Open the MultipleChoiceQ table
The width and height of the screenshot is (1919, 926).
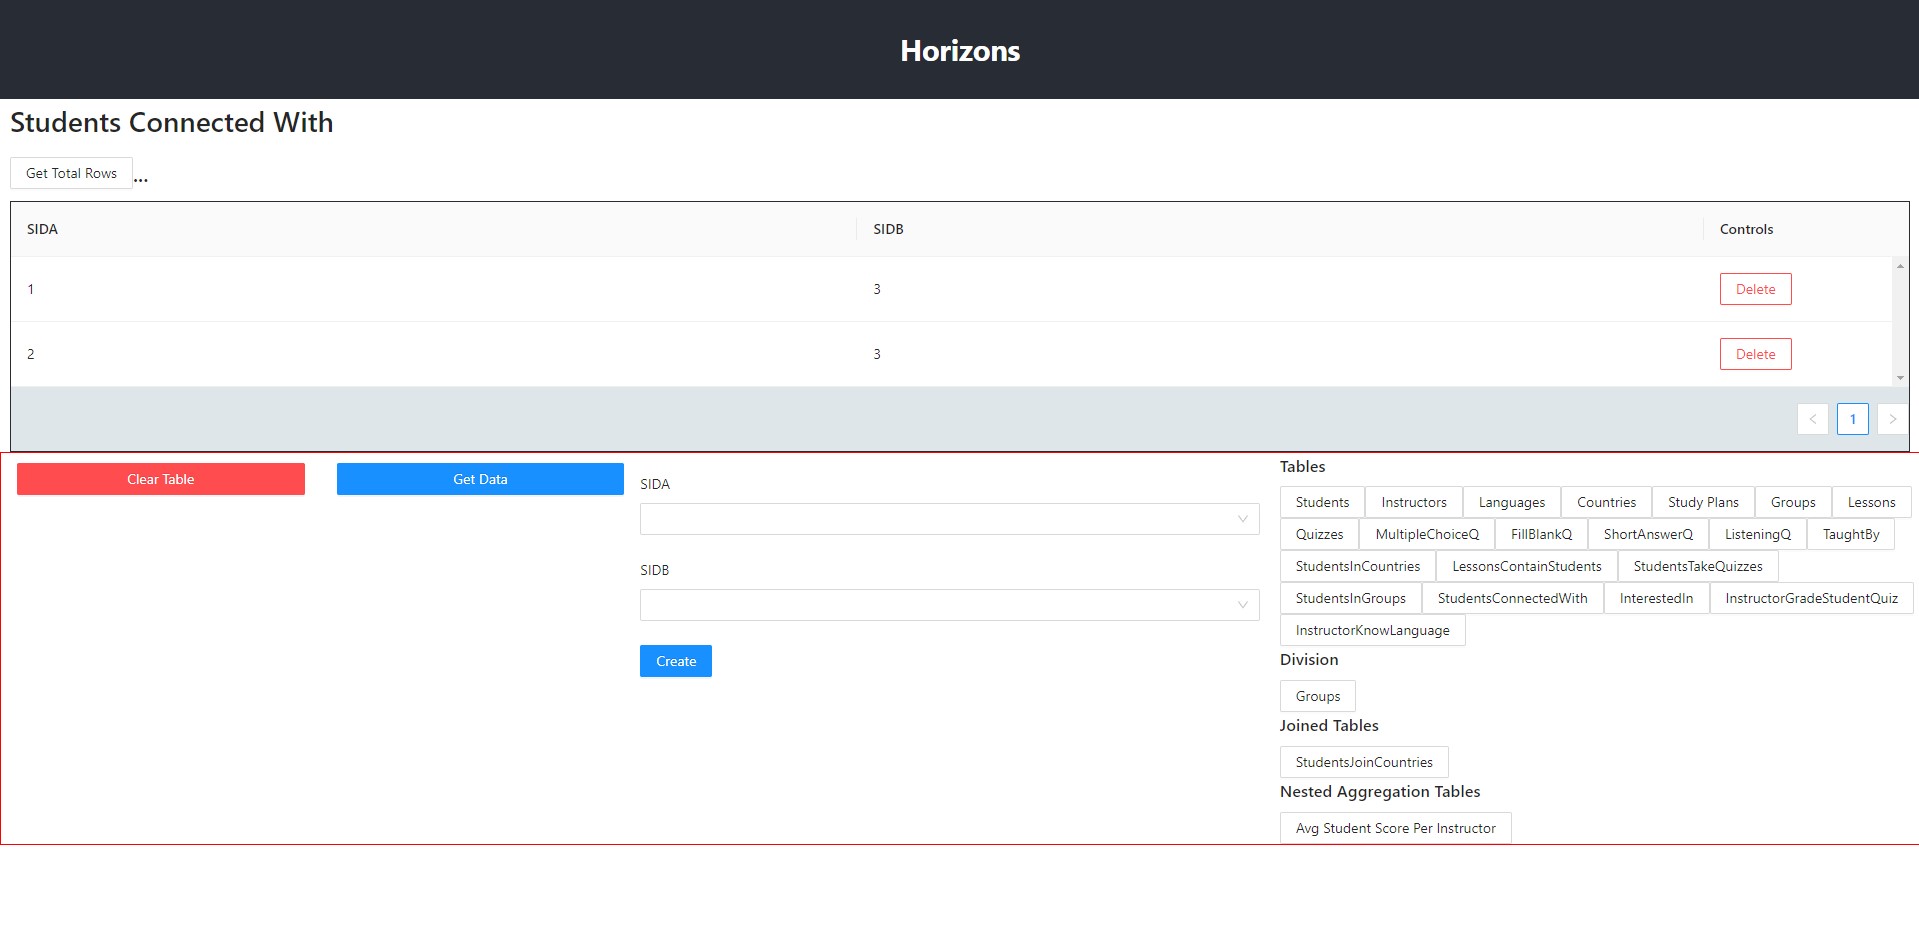[x=1426, y=534]
